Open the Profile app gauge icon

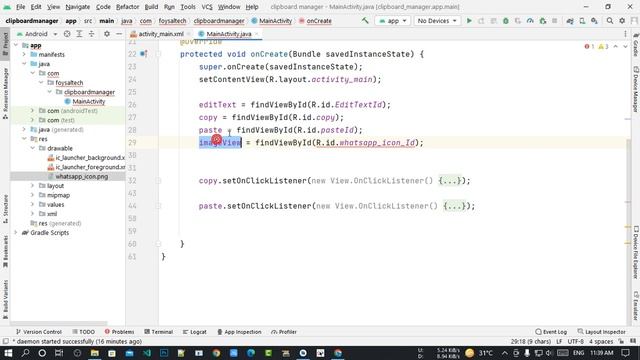pos(530,20)
